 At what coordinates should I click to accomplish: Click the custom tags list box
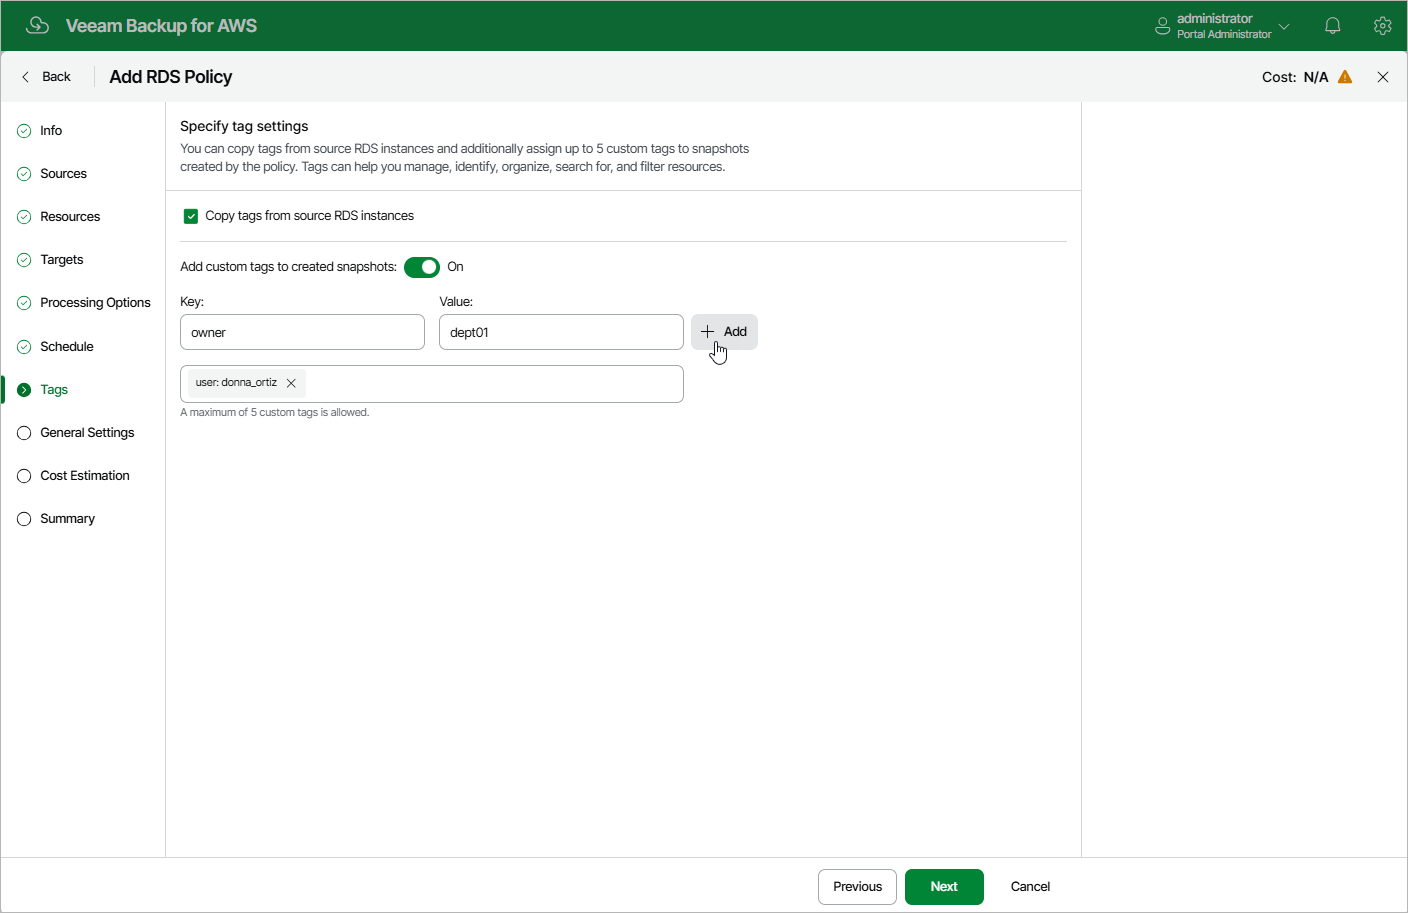click(432, 384)
